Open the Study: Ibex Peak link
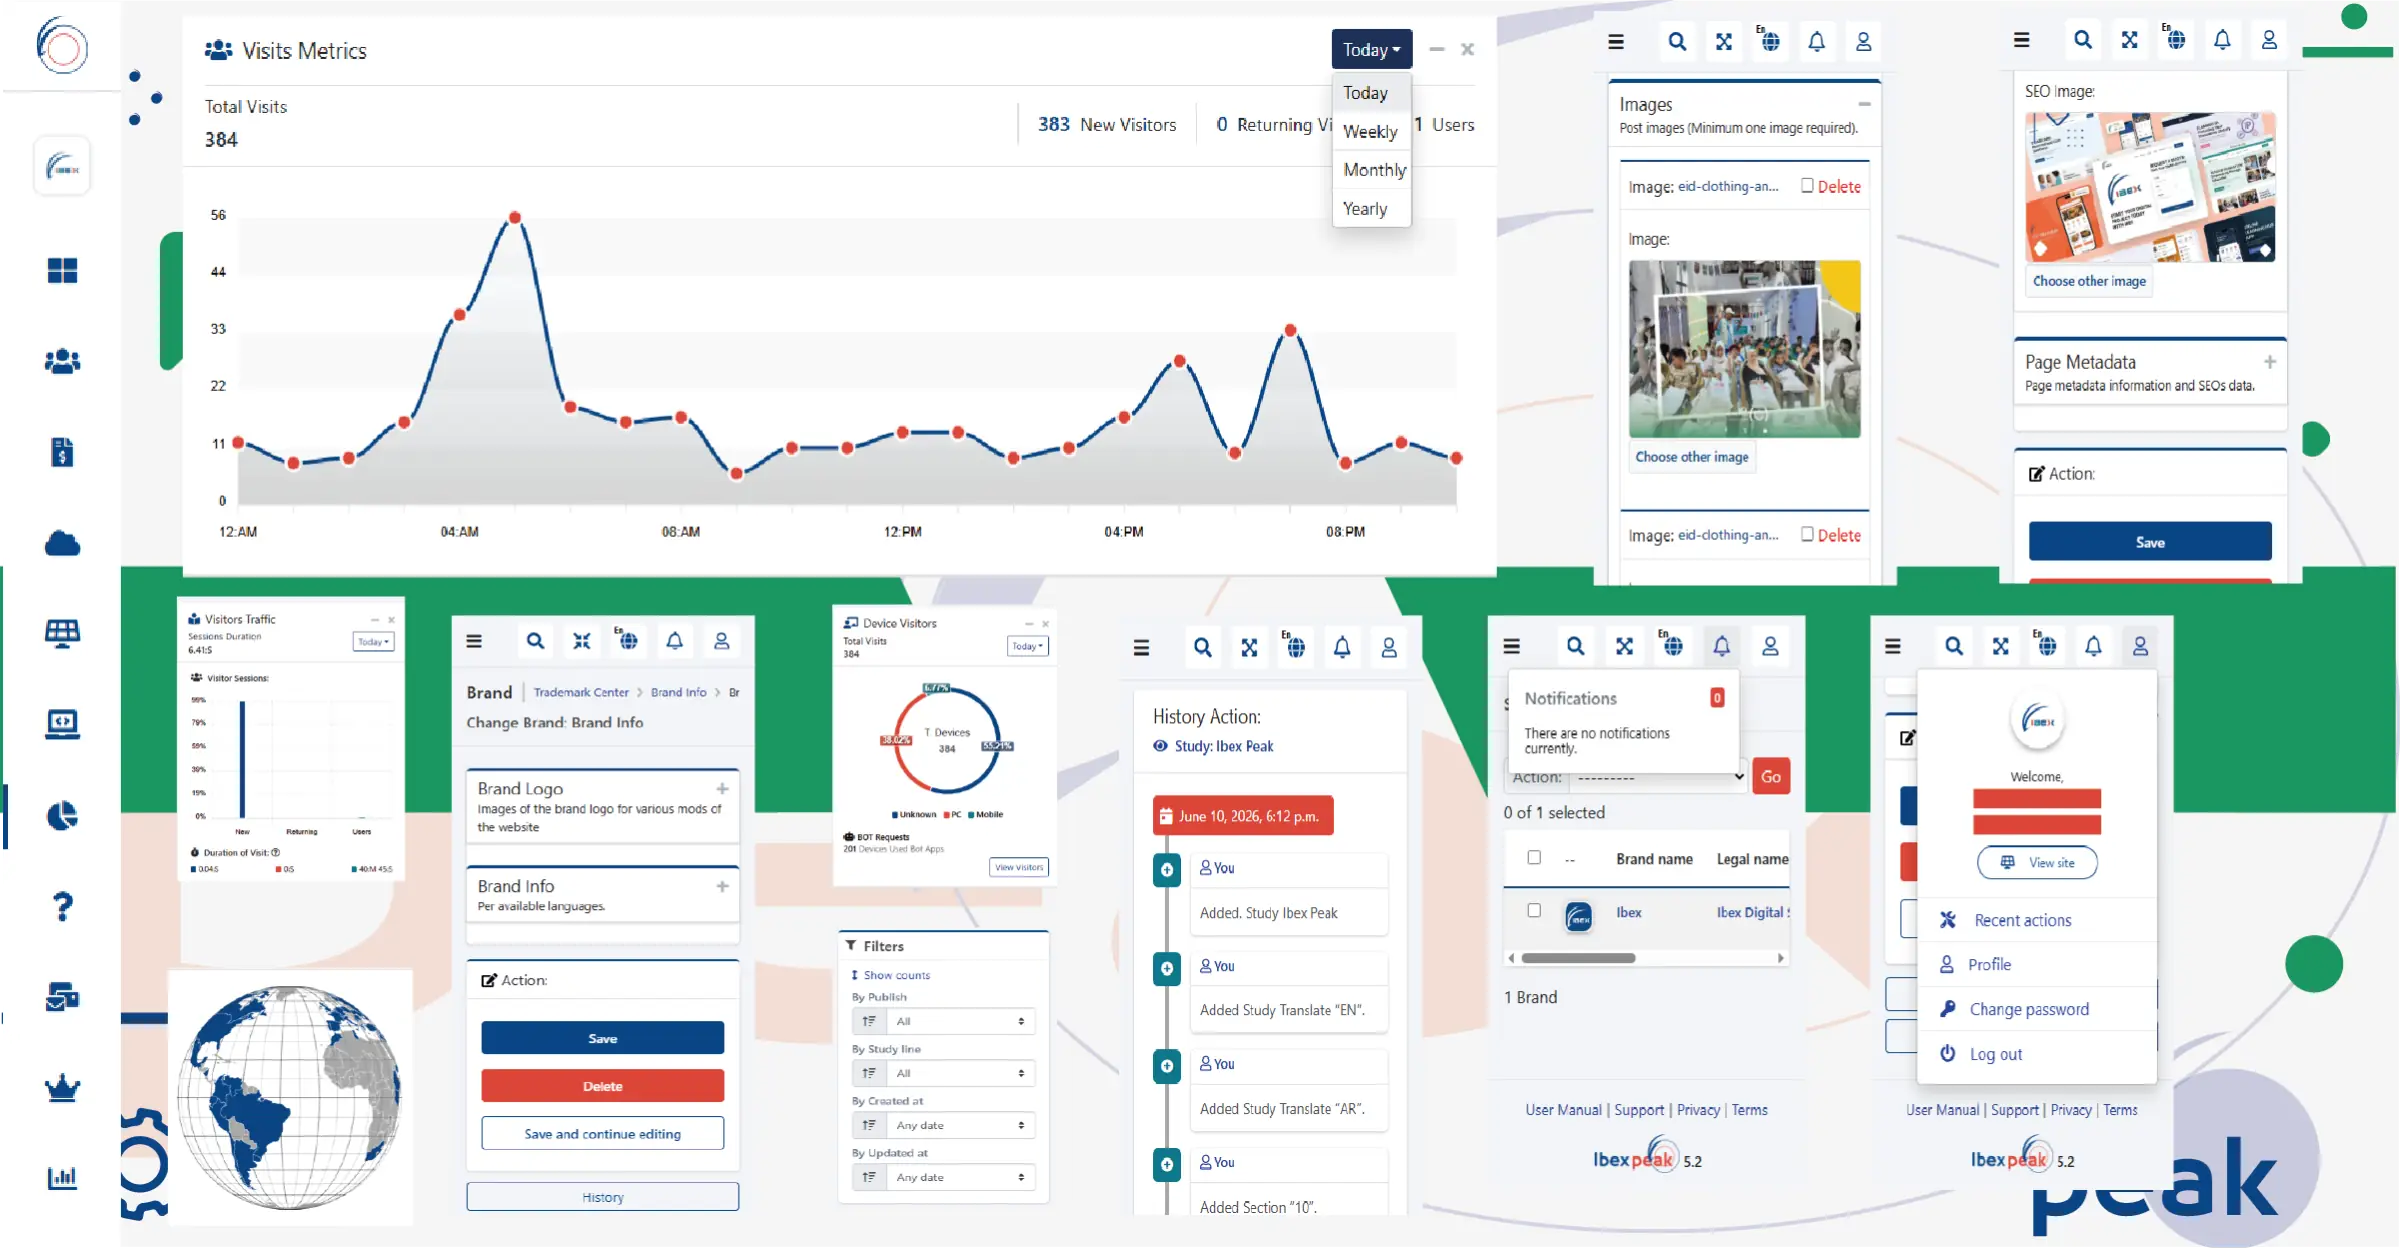The image size is (2400, 1248). point(1224,746)
